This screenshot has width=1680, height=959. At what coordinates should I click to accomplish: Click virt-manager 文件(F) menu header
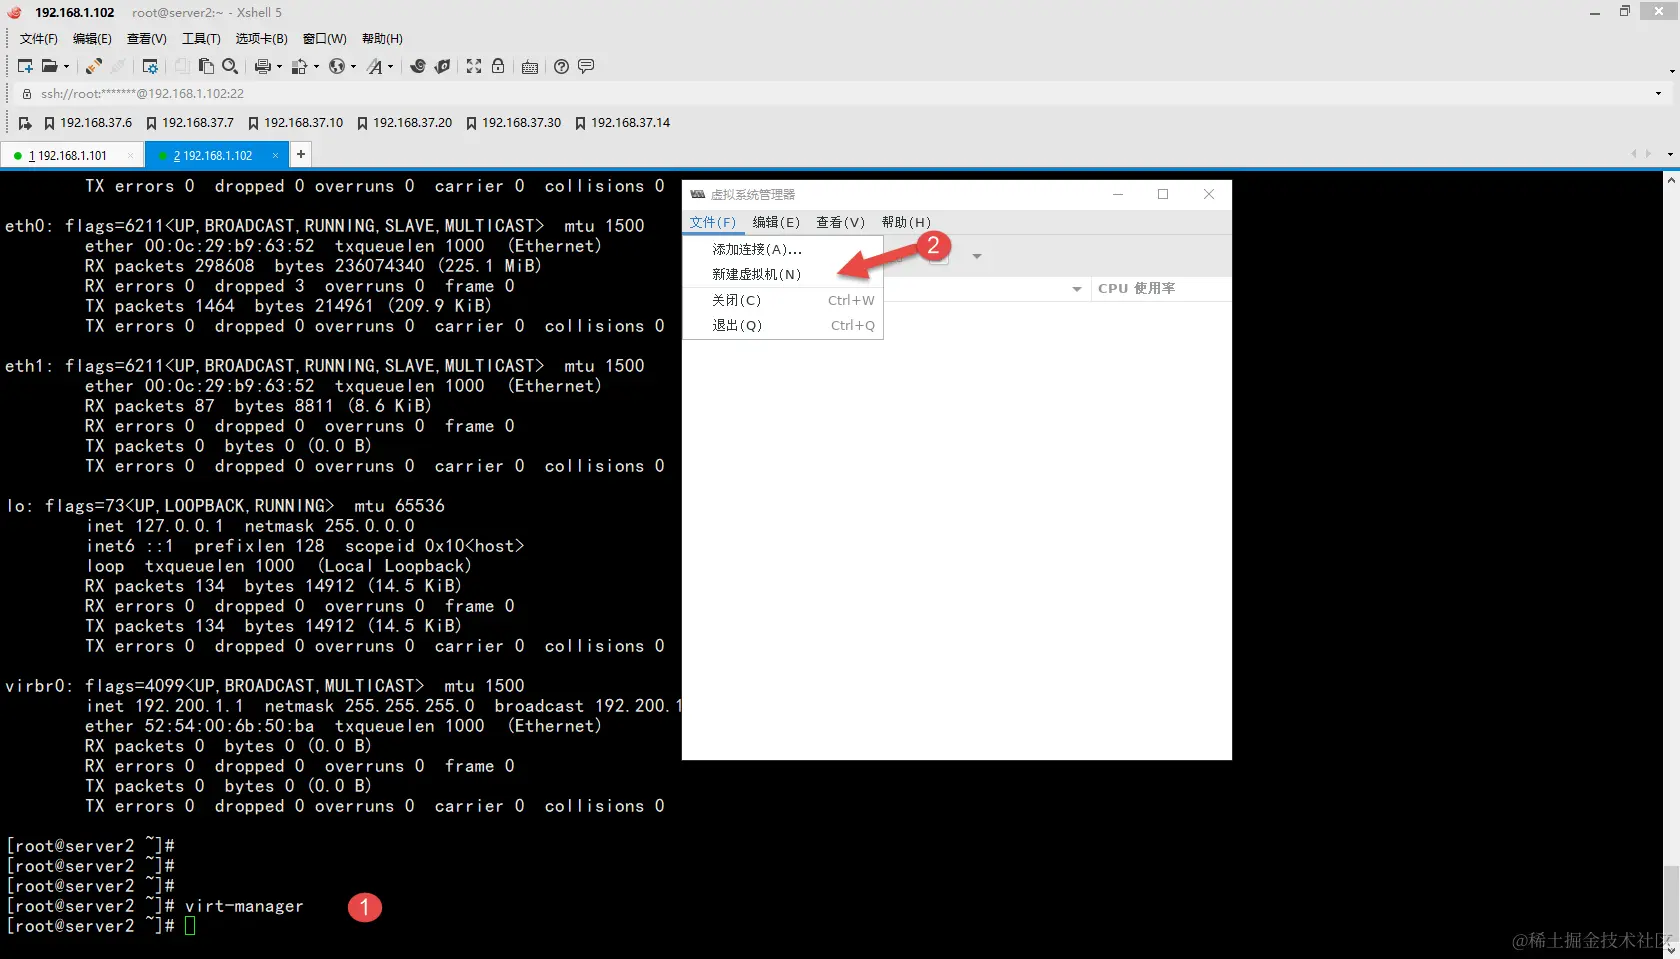pyautogui.click(x=713, y=222)
